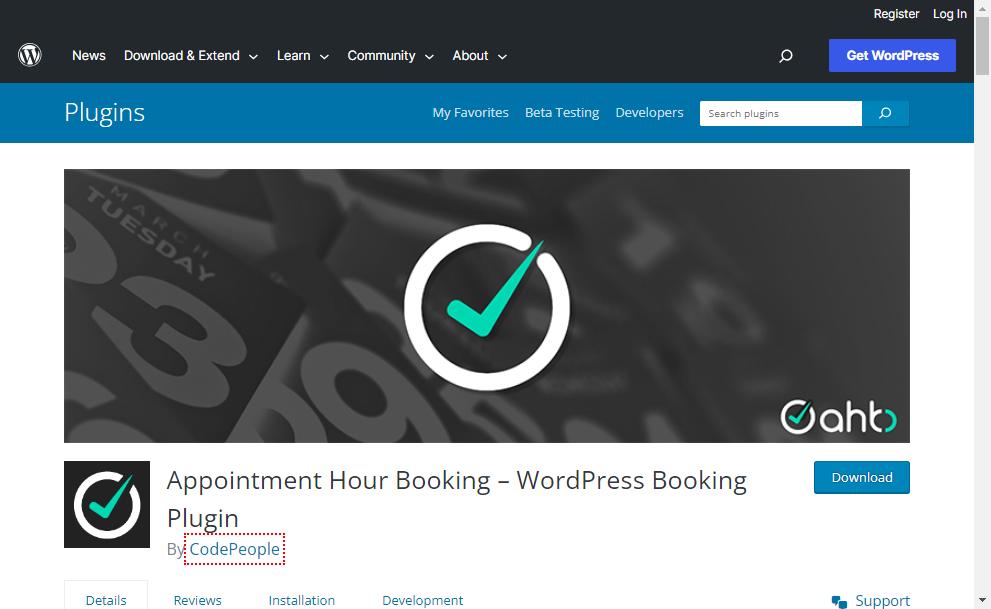Click the plugin's checkmark icon thumbnail
Image resolution: width=991 pixels, height=609 pixels.
click(x=107, y=504)
